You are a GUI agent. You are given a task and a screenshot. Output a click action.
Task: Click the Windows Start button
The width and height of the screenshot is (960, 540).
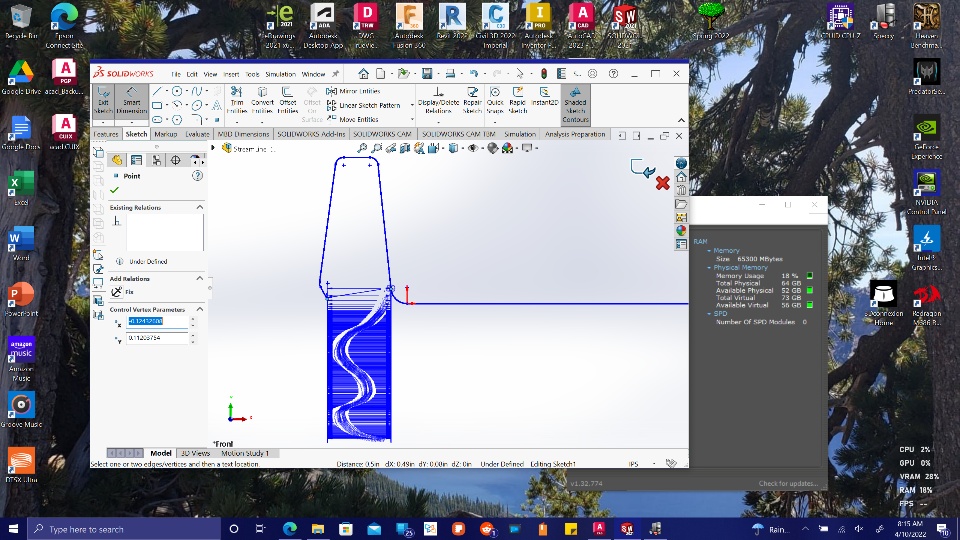pyautogui.click(x=13, y=529)
